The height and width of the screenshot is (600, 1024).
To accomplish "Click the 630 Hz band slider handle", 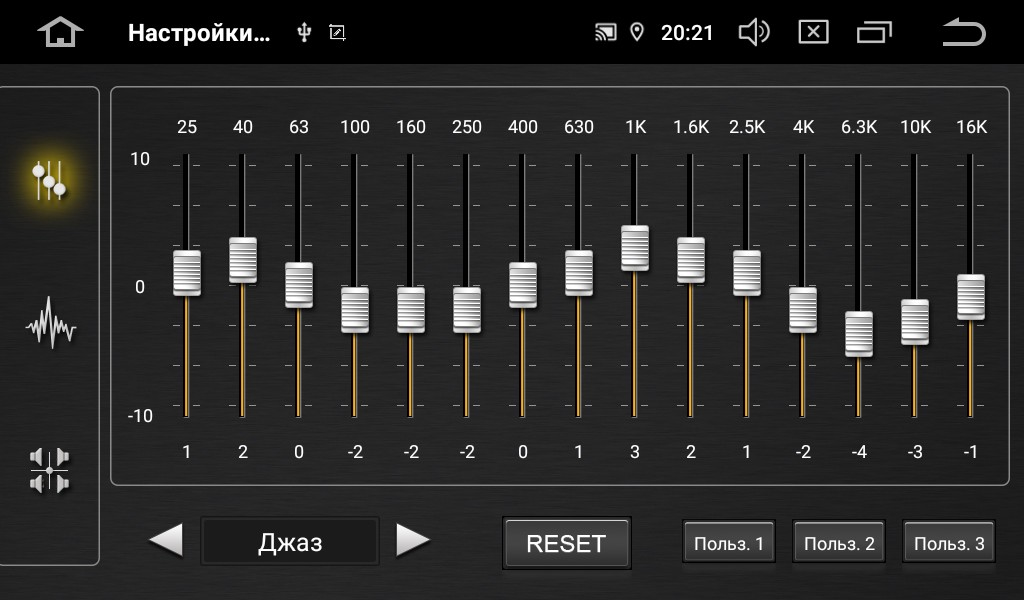I will (x=579, y=273).
